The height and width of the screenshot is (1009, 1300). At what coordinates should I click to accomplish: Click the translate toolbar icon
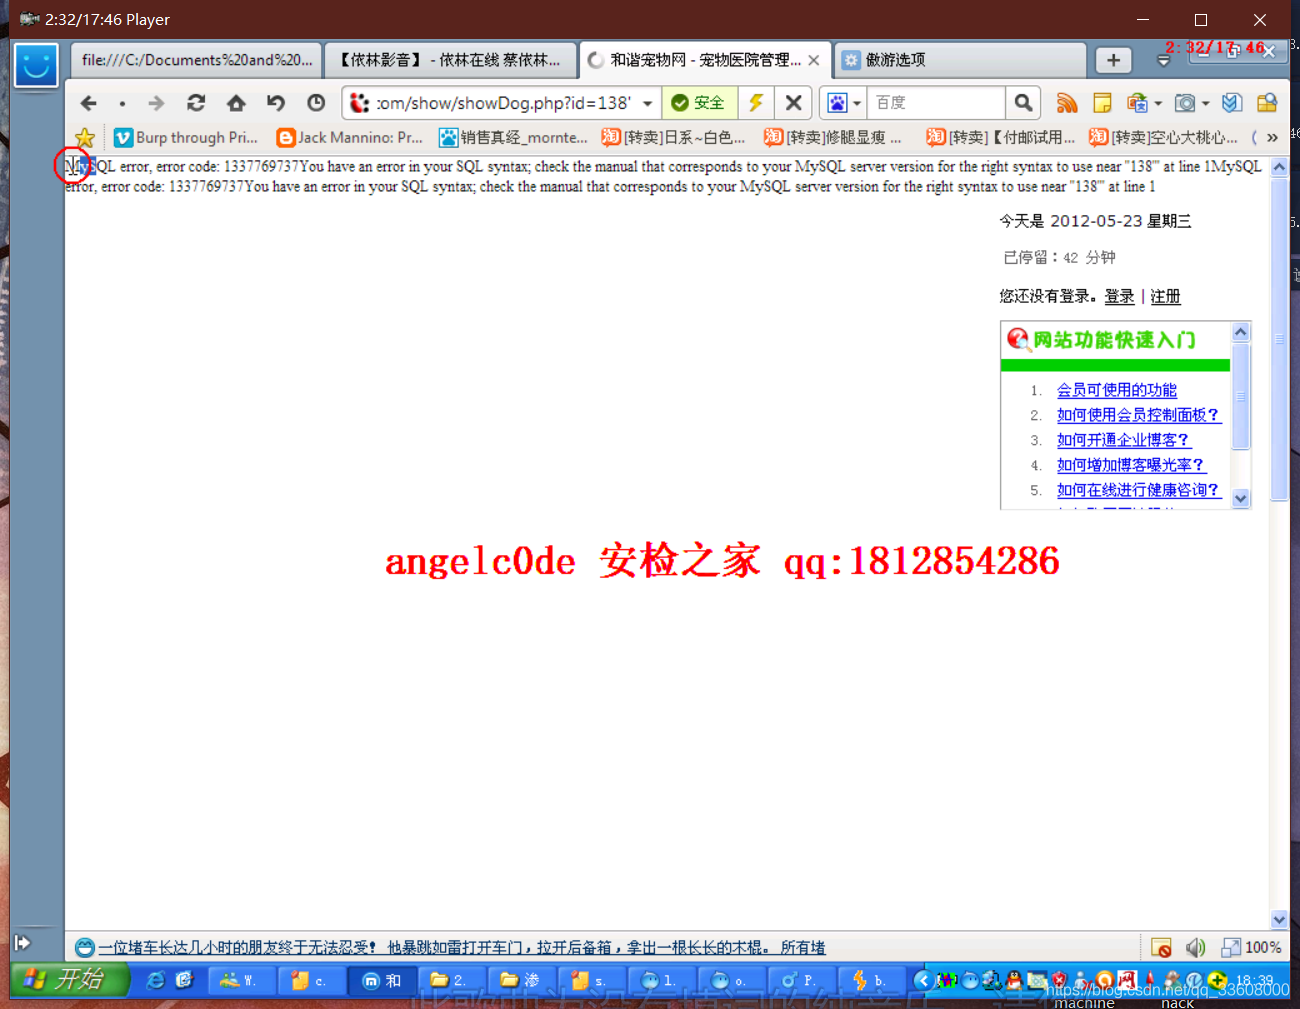coord(1136,103)
